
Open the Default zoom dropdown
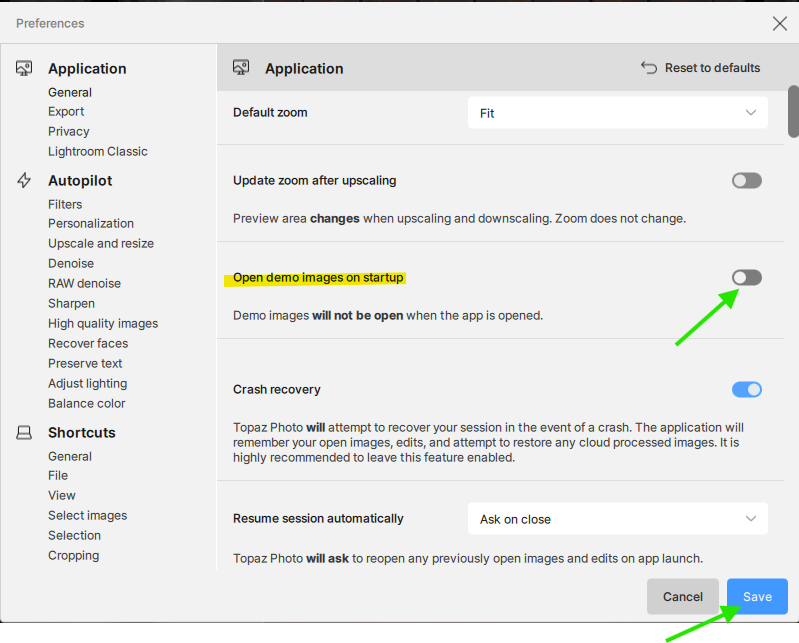pos(617,113)
